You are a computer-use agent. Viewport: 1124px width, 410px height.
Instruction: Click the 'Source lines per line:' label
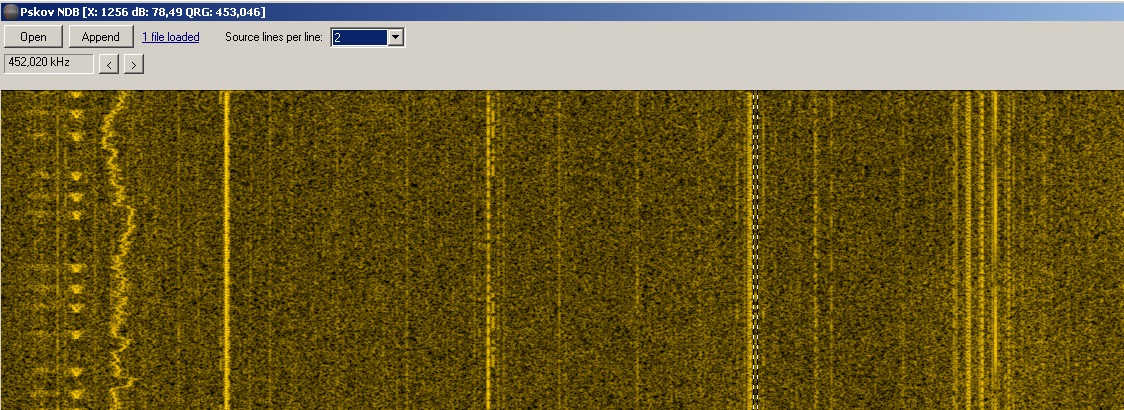[274, 37]
